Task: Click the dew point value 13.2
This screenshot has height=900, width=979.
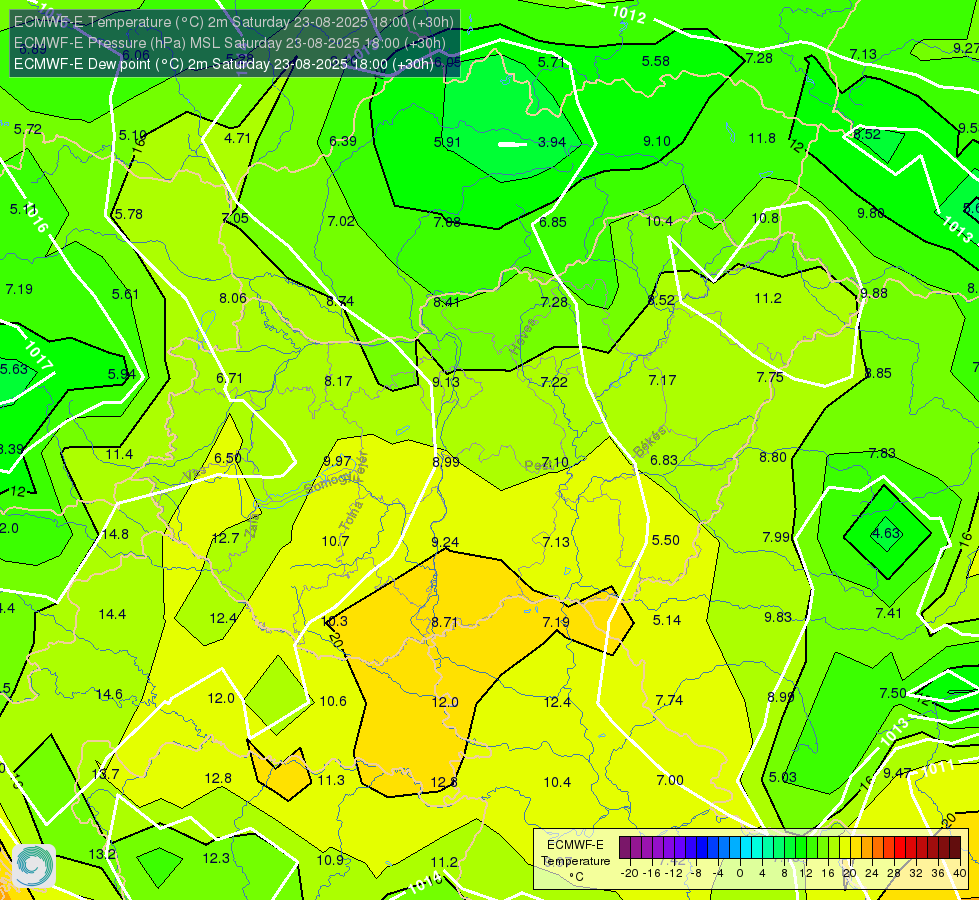Action: click(102, 854)
